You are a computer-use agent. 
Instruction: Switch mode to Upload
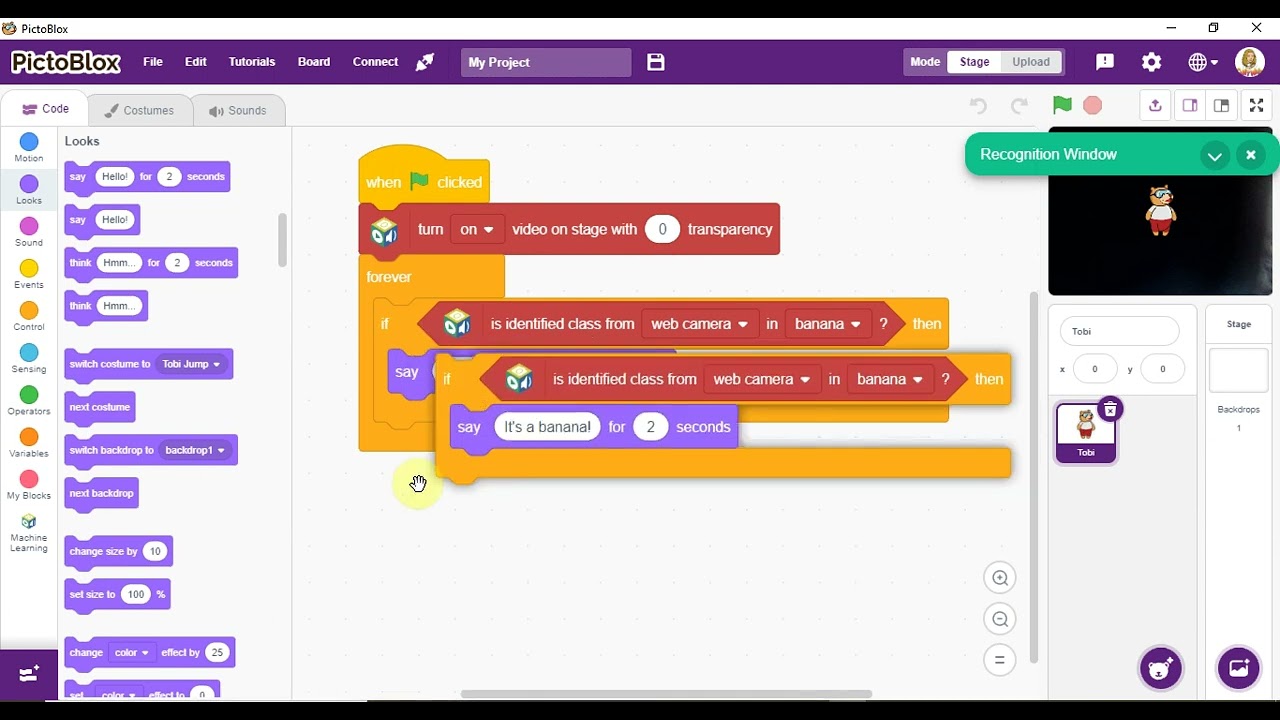1030,62
